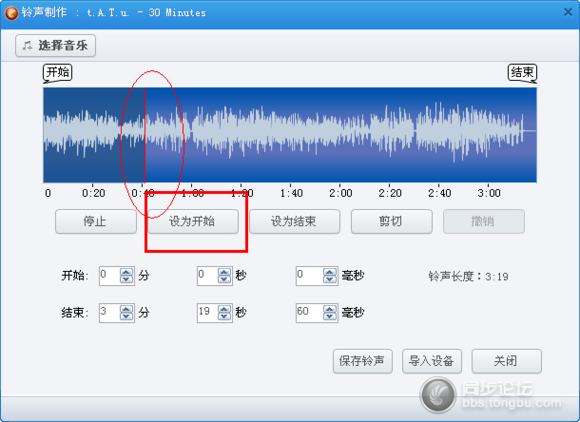This screenshot has width=580, height=422.
Task: Click the 开始 start marker flag
Action: click(58, 72)
